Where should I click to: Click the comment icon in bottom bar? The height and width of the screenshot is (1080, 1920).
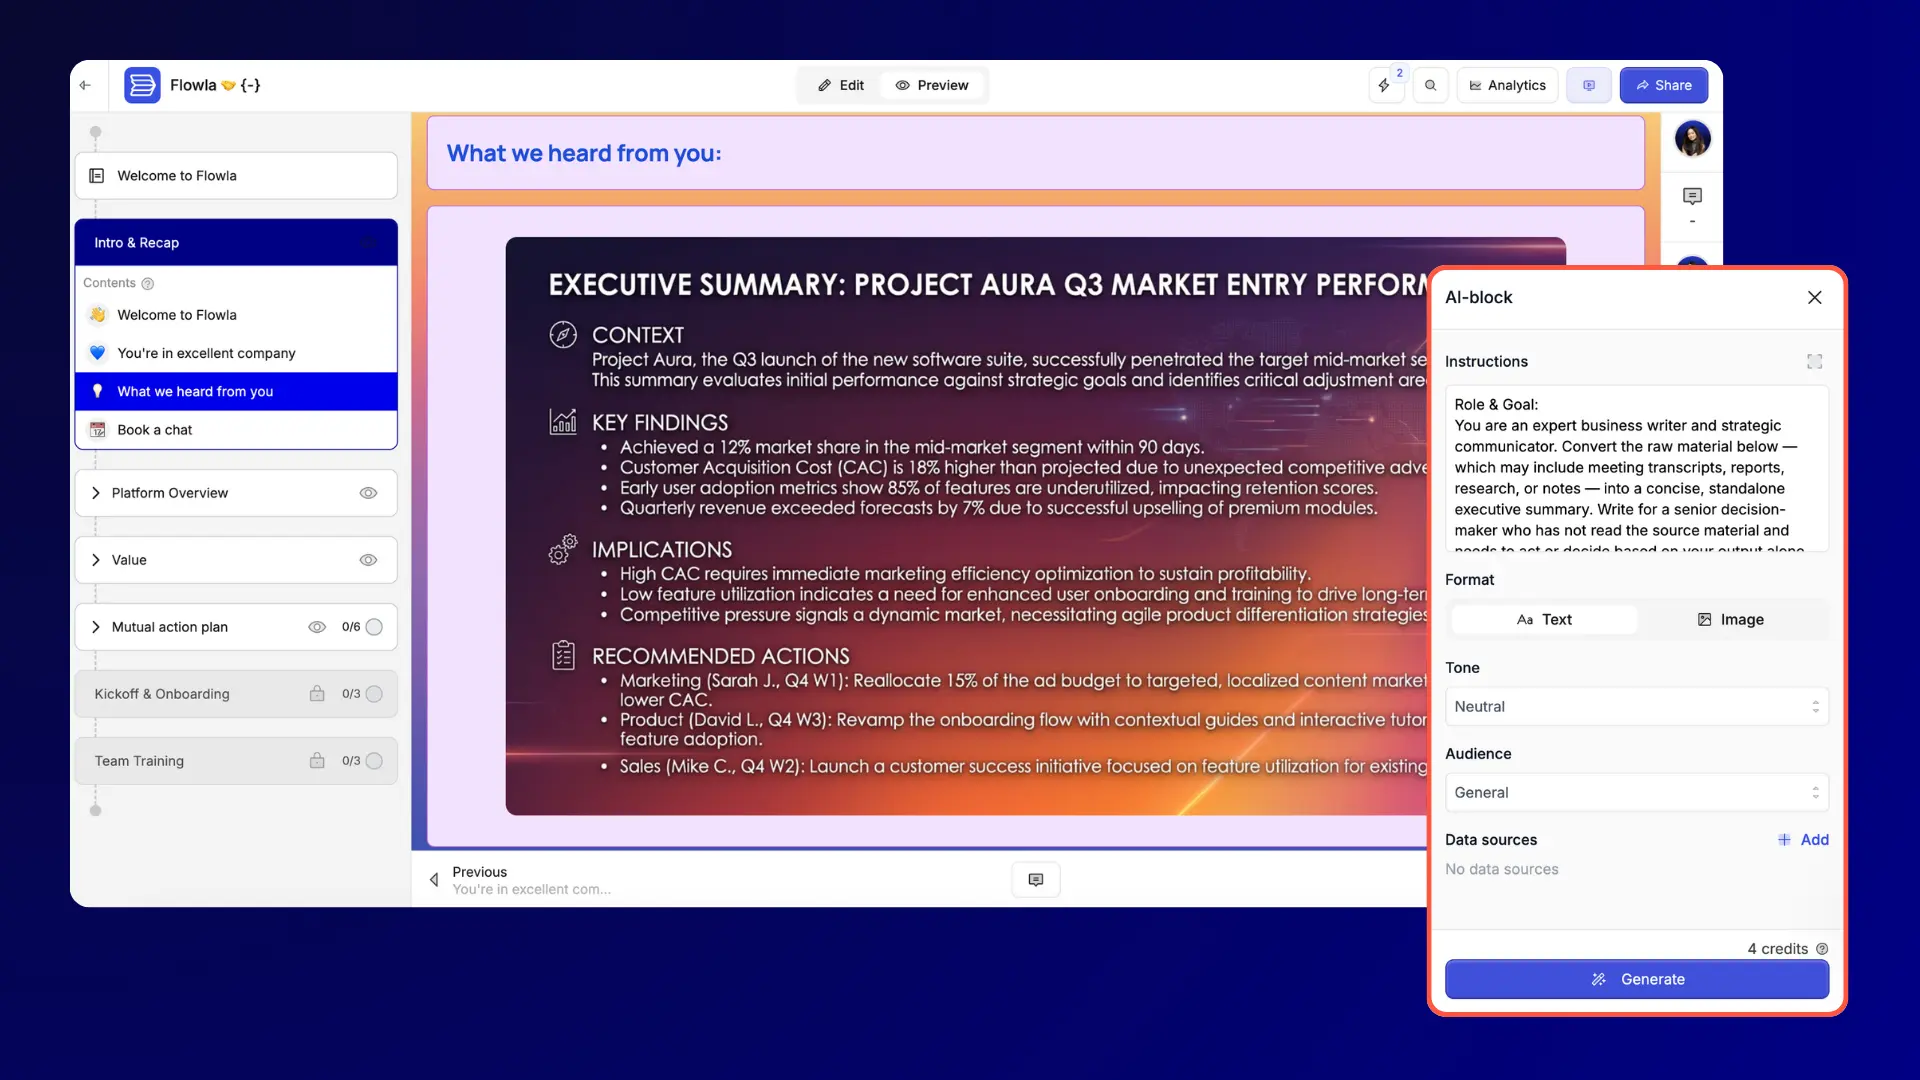(1035, 880)
